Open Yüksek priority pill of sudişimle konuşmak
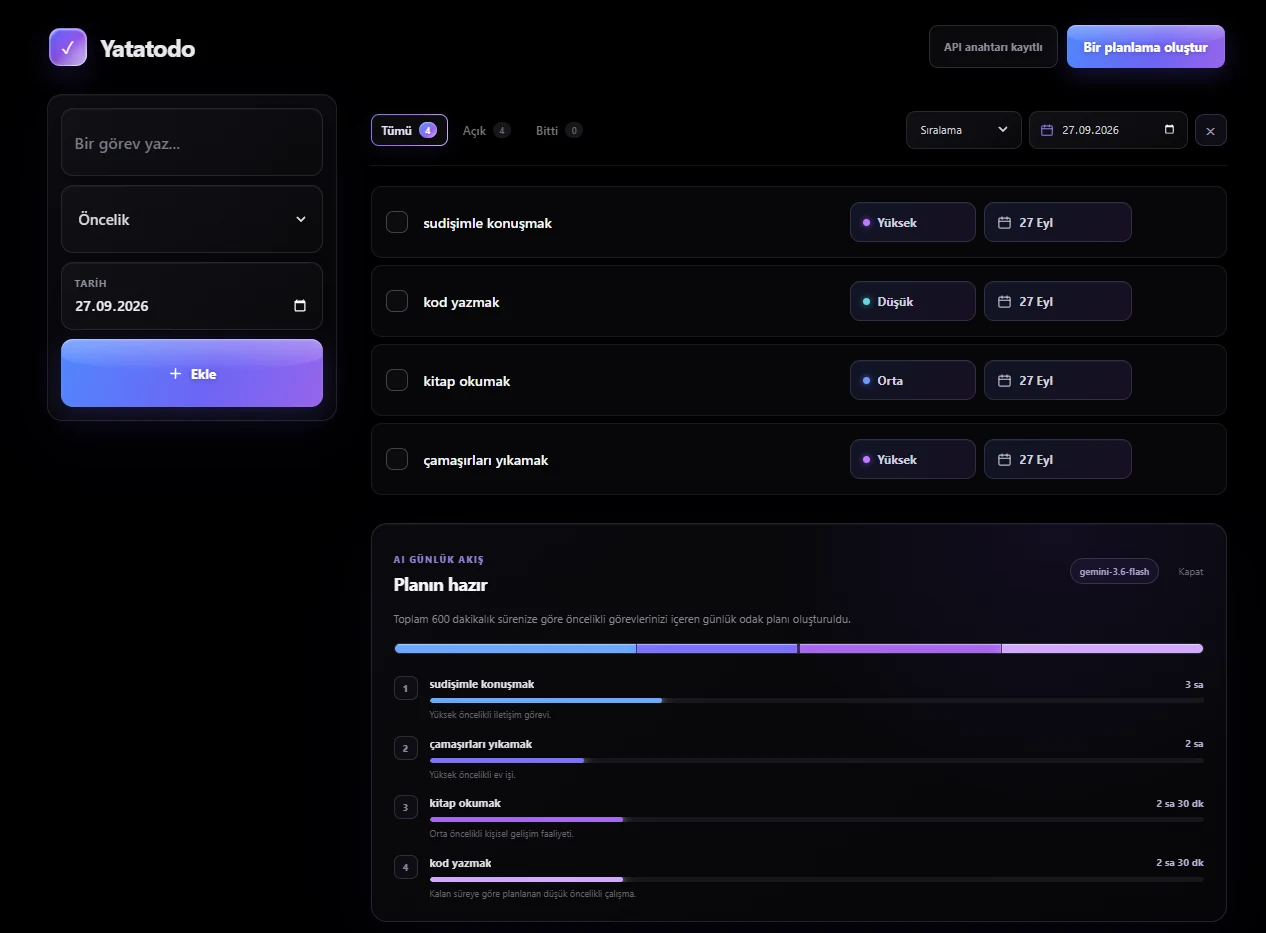The height and width of the screenshot is (933, 1266). pos(912,222)
